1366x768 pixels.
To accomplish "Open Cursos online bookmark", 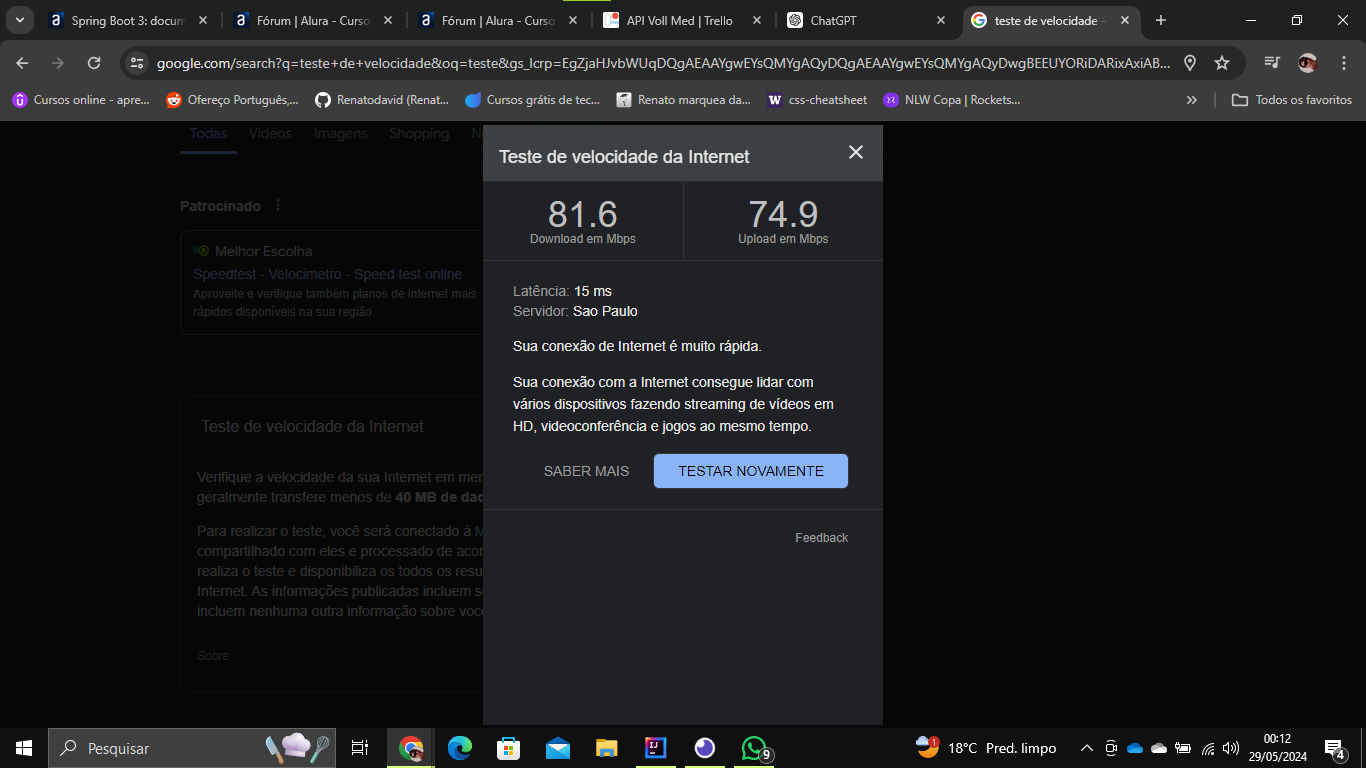I will pos(80,100).
